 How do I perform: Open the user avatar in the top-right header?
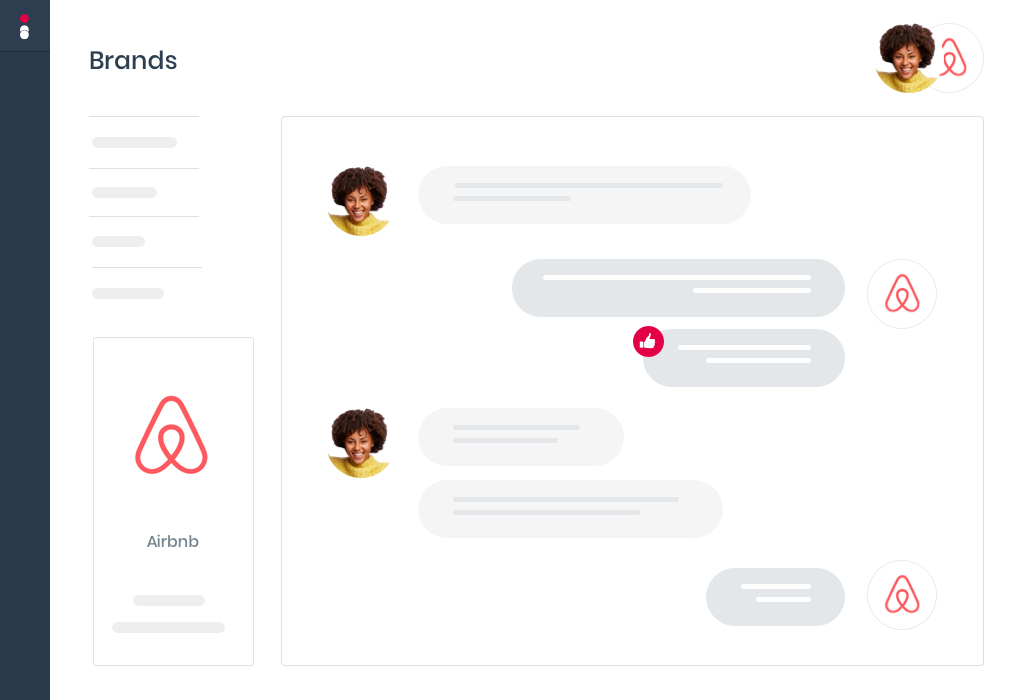click(907, 58)
